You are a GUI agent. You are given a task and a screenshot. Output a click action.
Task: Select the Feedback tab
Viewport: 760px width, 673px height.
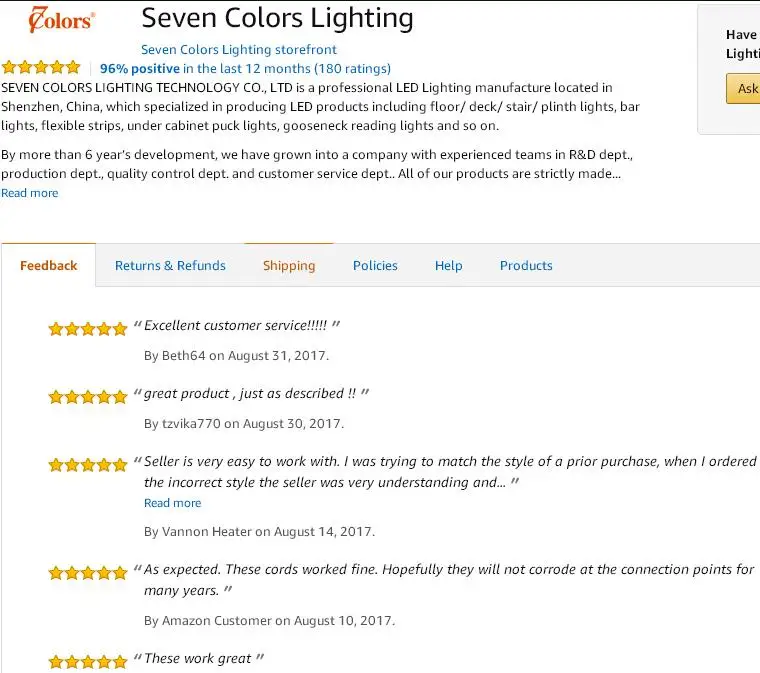(48, 265)
